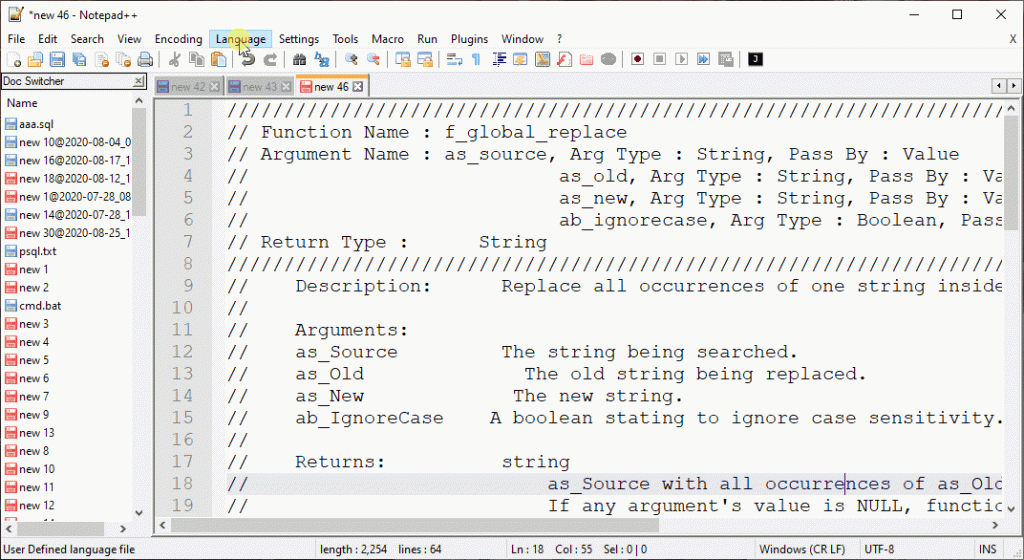Viewport: 1024px width, 560px height.
Task: Click the tab bar scroll-left arrow
Action: tap(999, 86)
